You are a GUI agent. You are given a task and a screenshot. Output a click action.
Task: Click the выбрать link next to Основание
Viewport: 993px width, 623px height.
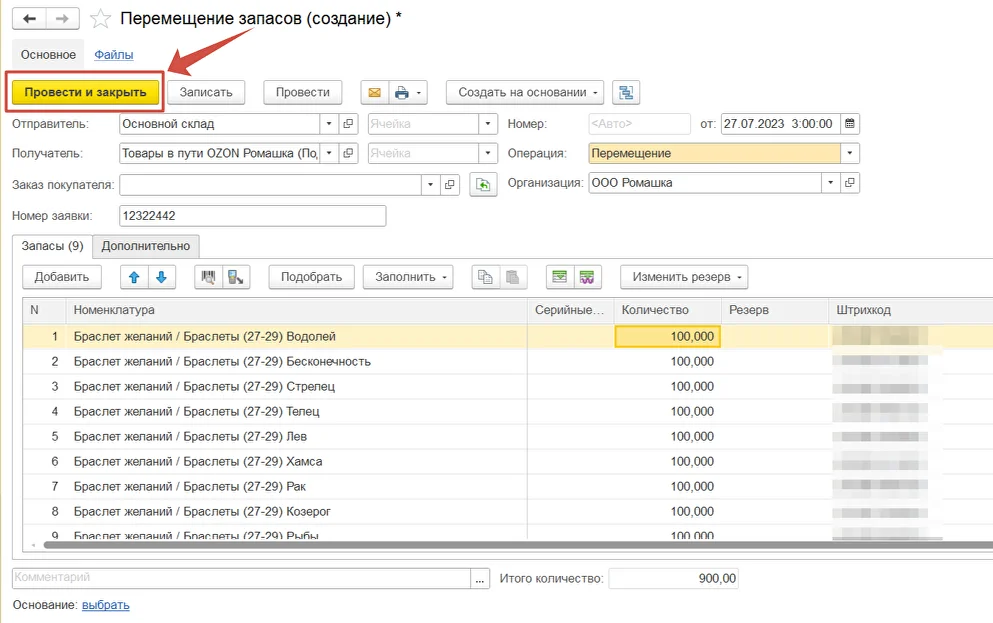[105, 605]
